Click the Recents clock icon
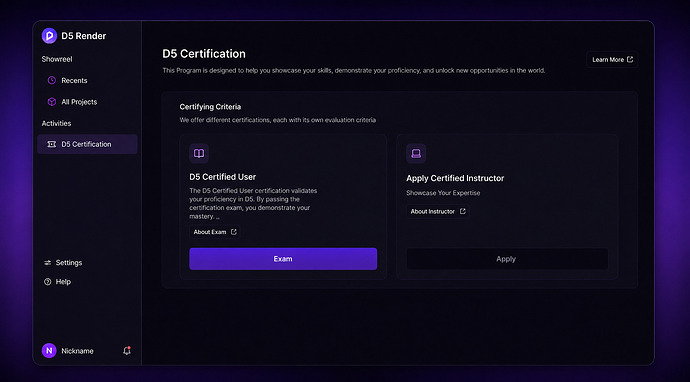This screenshot has height=382, width=690. tap(51, 80)
